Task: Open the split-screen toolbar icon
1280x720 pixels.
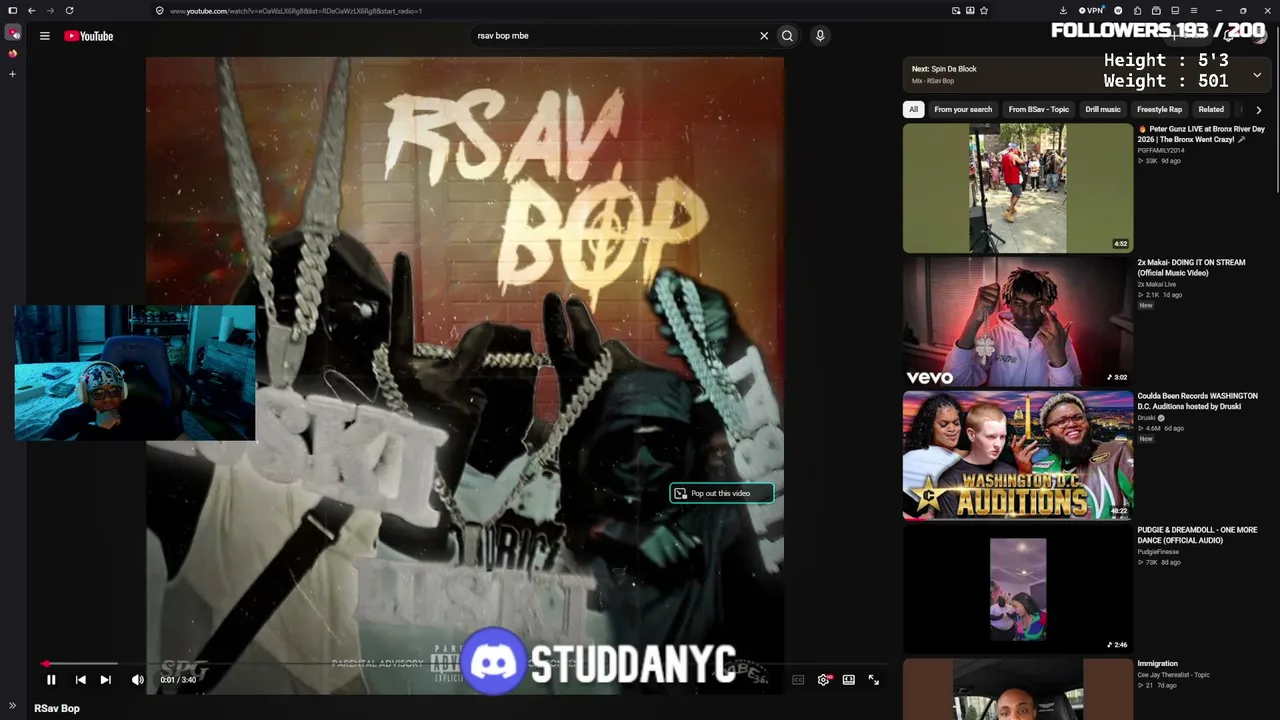Action: coord(1174,11)
